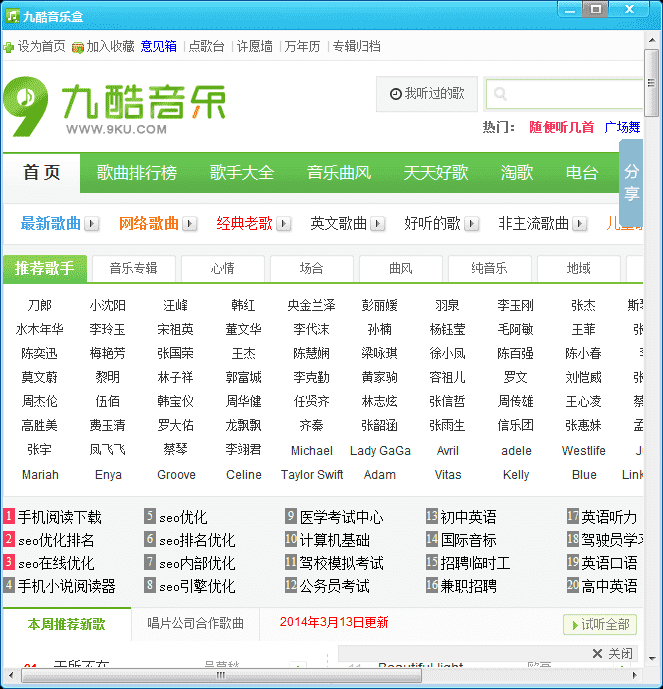This screenshot has width=663, height=689.
Task: Select the 推荐歌手 tab
Action: point(45,268)
